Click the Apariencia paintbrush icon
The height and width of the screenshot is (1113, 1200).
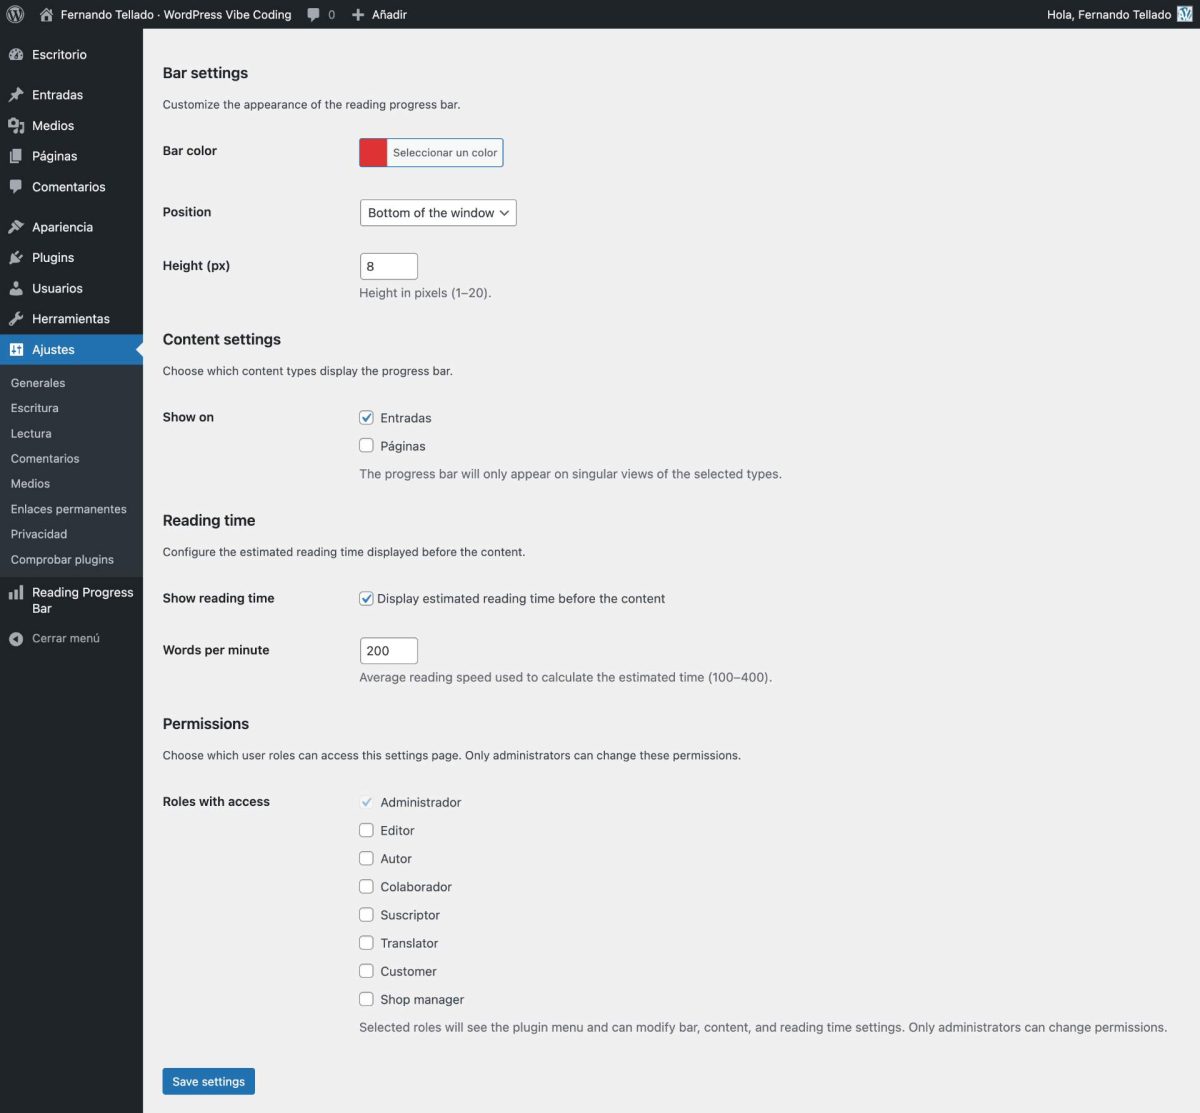[16, 226]
